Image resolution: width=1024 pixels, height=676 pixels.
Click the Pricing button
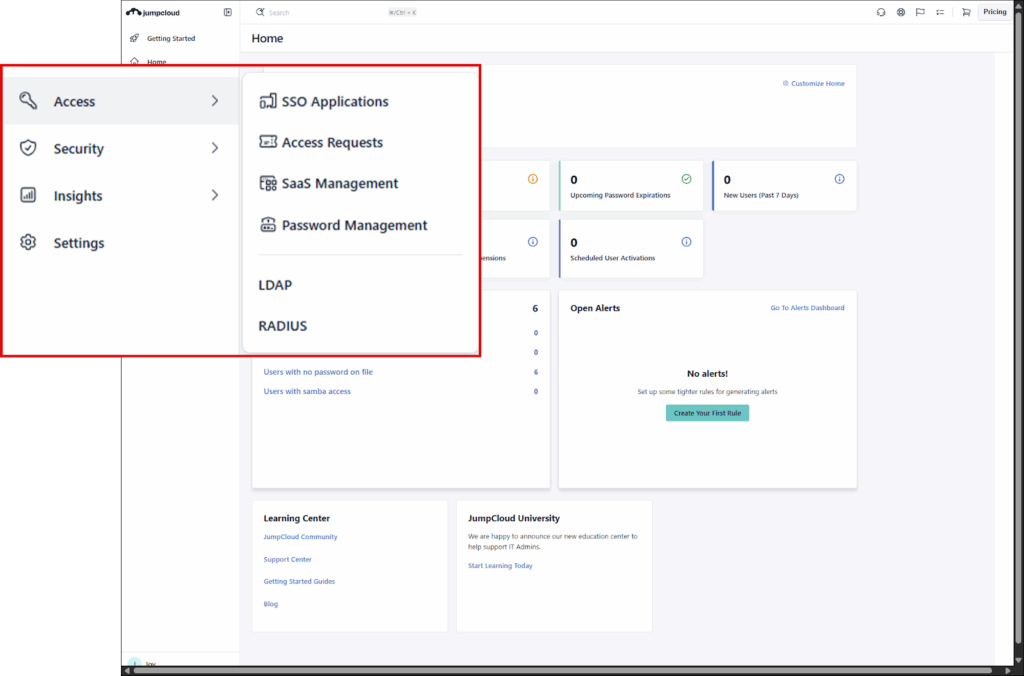coord(994,12)
